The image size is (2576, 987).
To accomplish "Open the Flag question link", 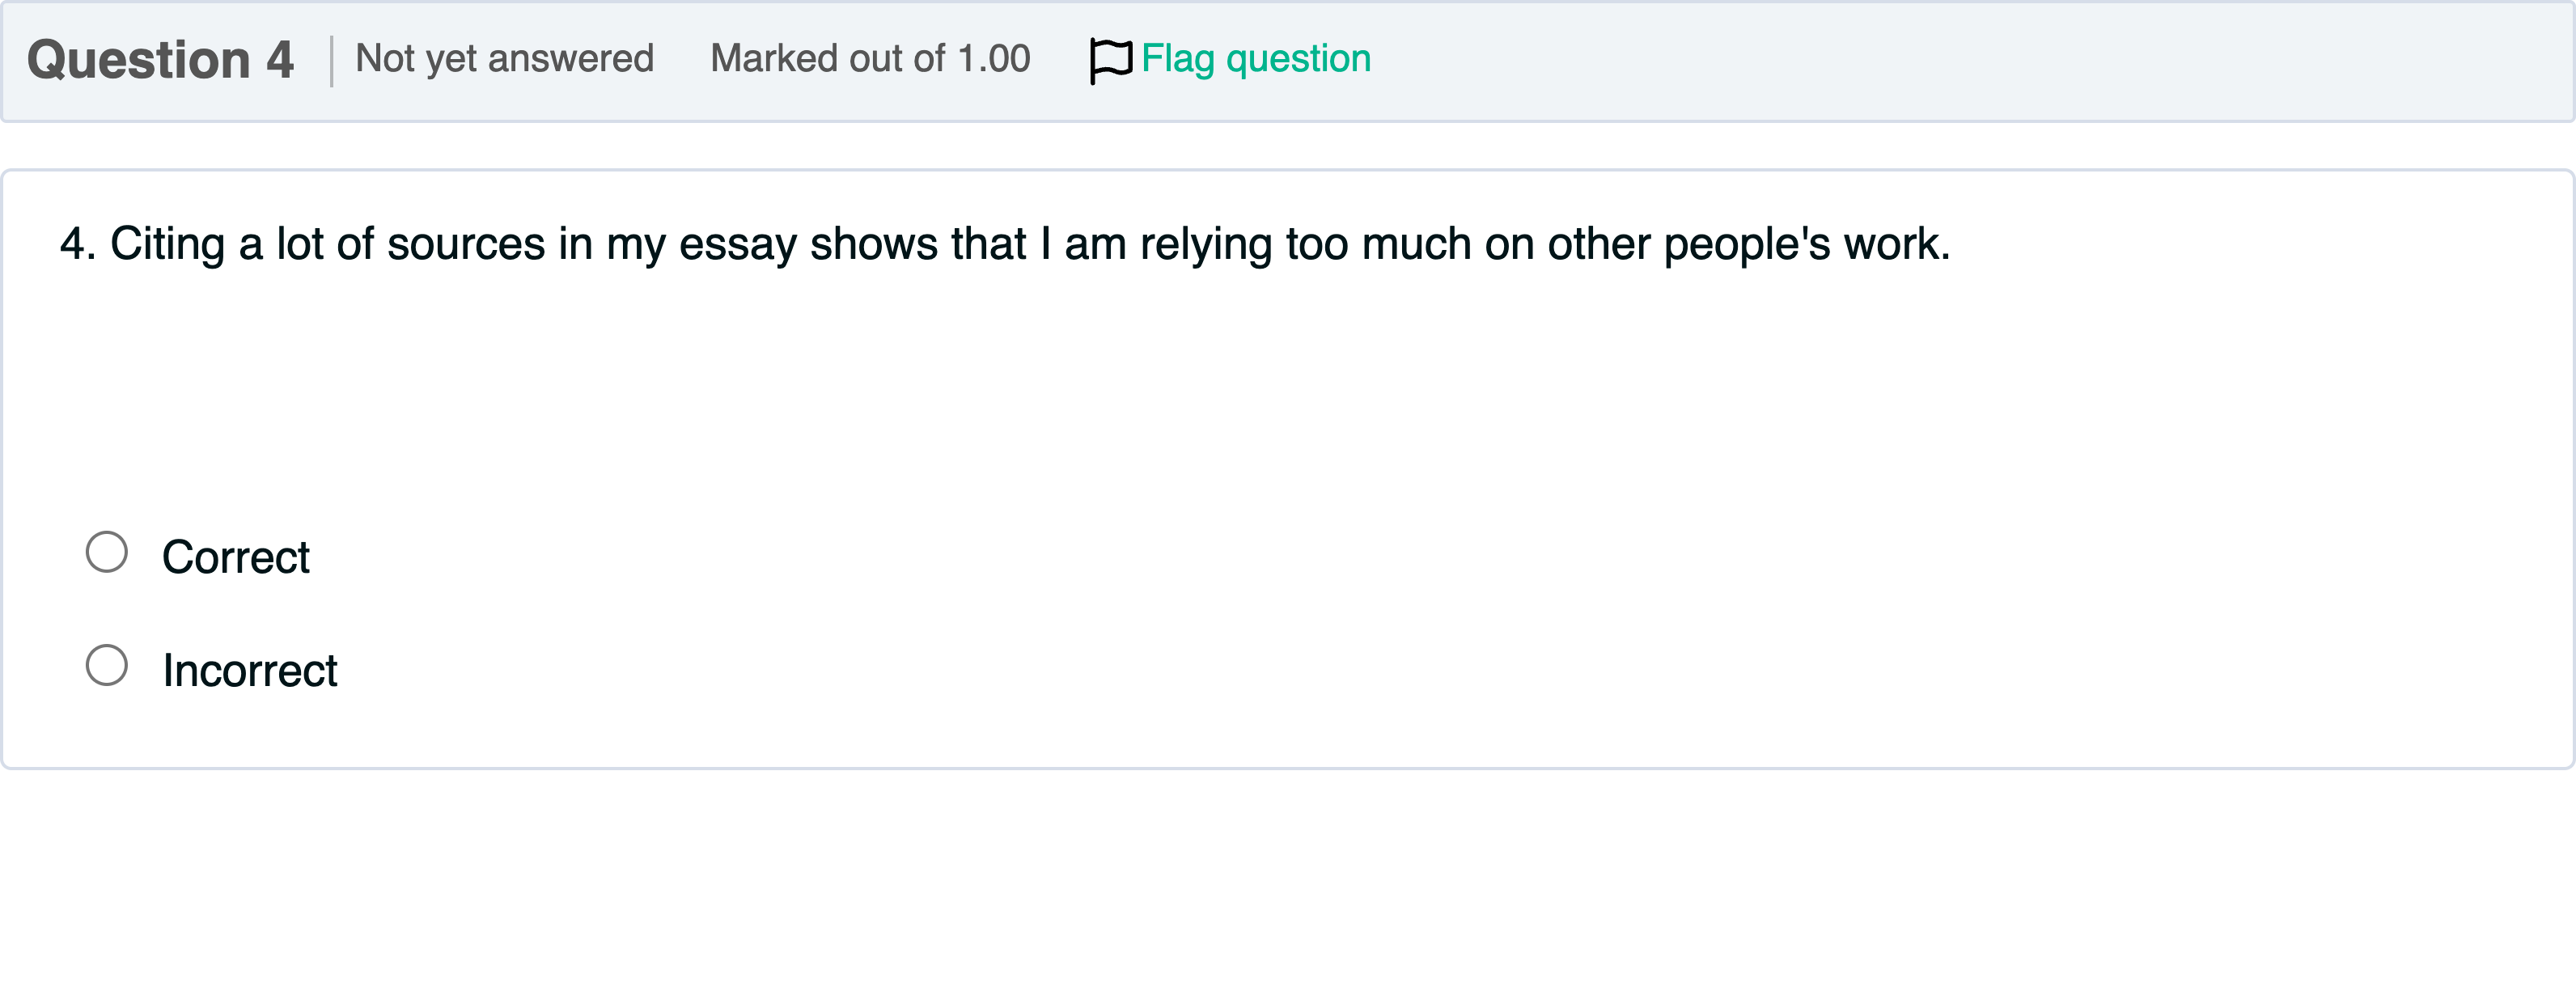I will click(1255, 59).
